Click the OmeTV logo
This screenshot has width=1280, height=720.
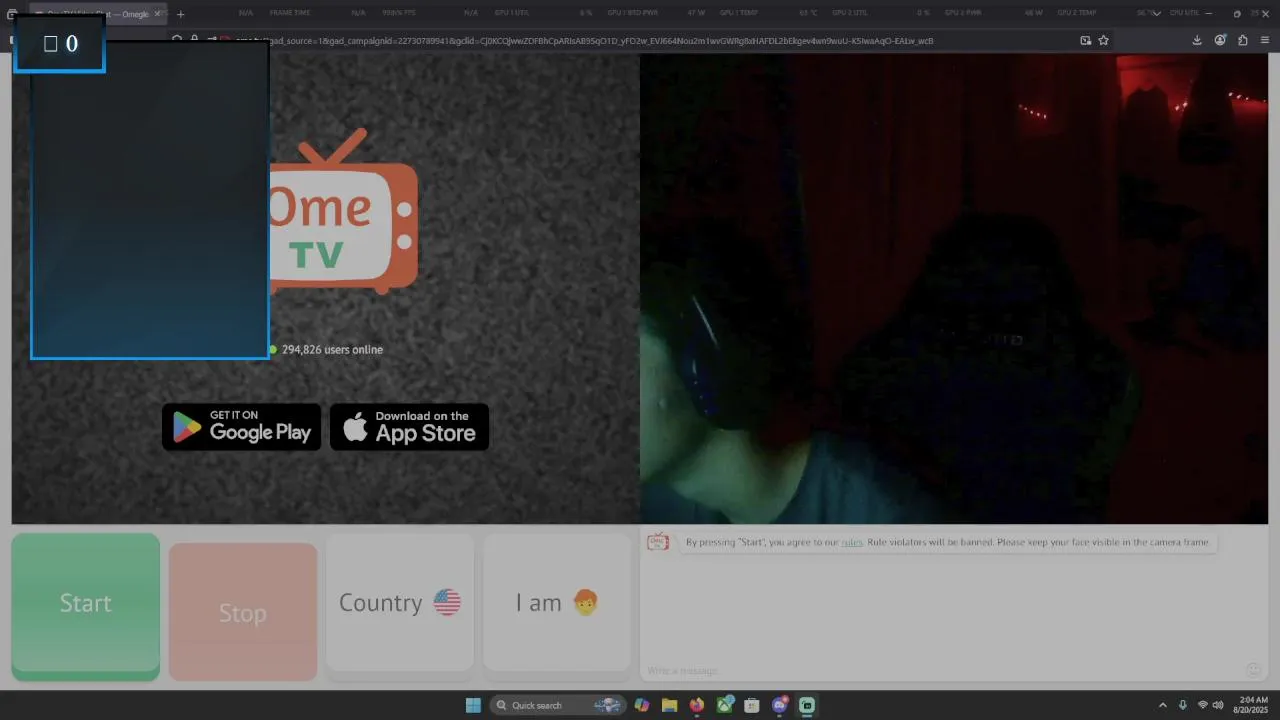tap(343, 211)
